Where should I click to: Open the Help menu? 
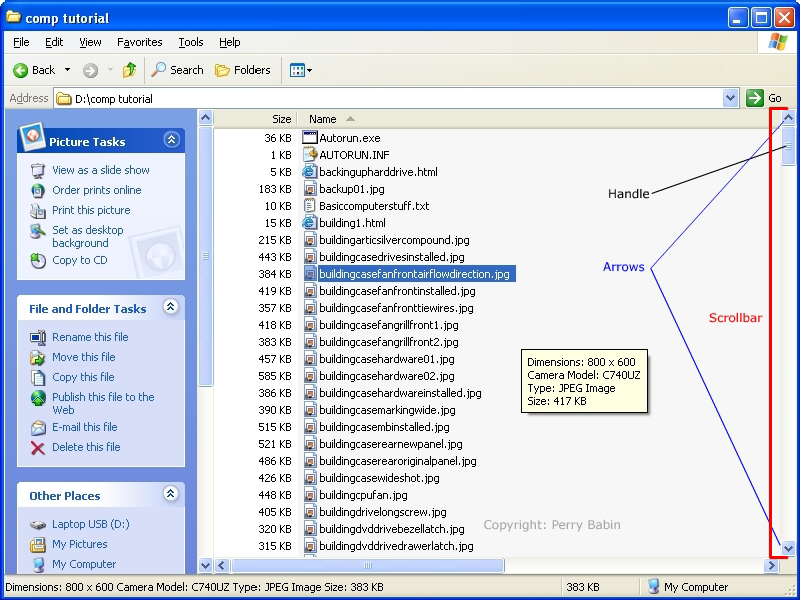(x=230, y=42)
